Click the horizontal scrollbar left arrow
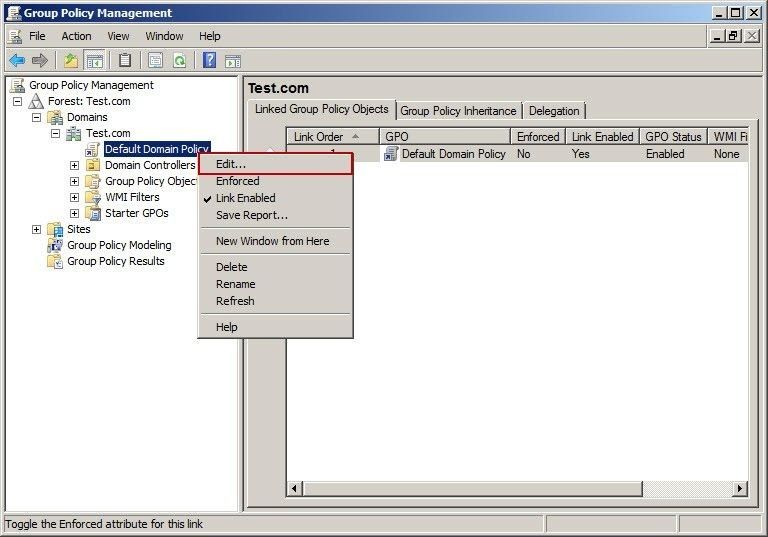The width and height of the screenshot is (768, 537). click(x=294, y=488)
